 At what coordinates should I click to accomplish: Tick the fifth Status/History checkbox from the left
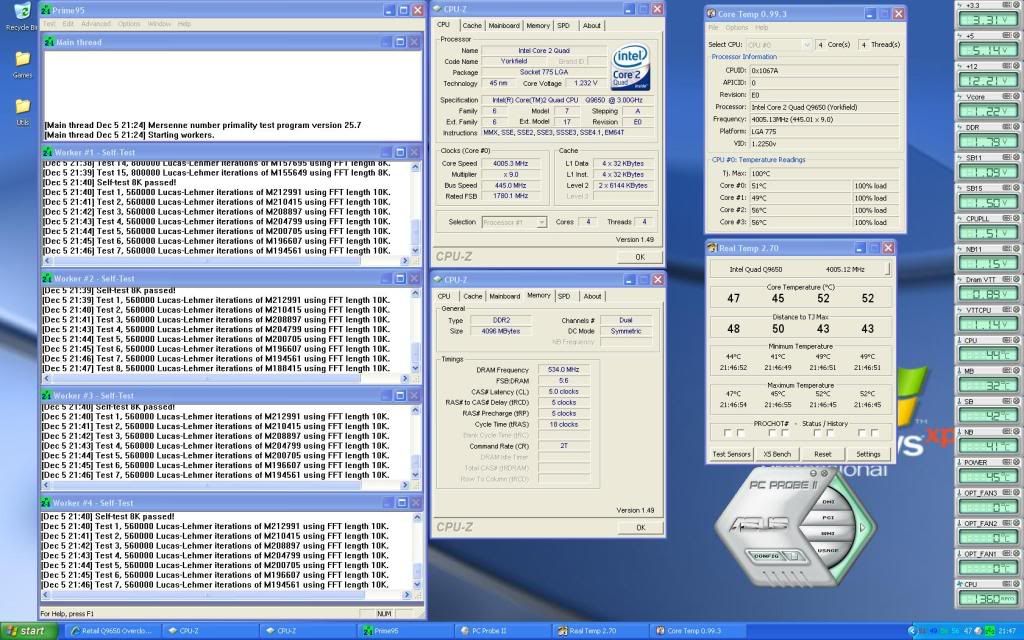click(817, 433)
